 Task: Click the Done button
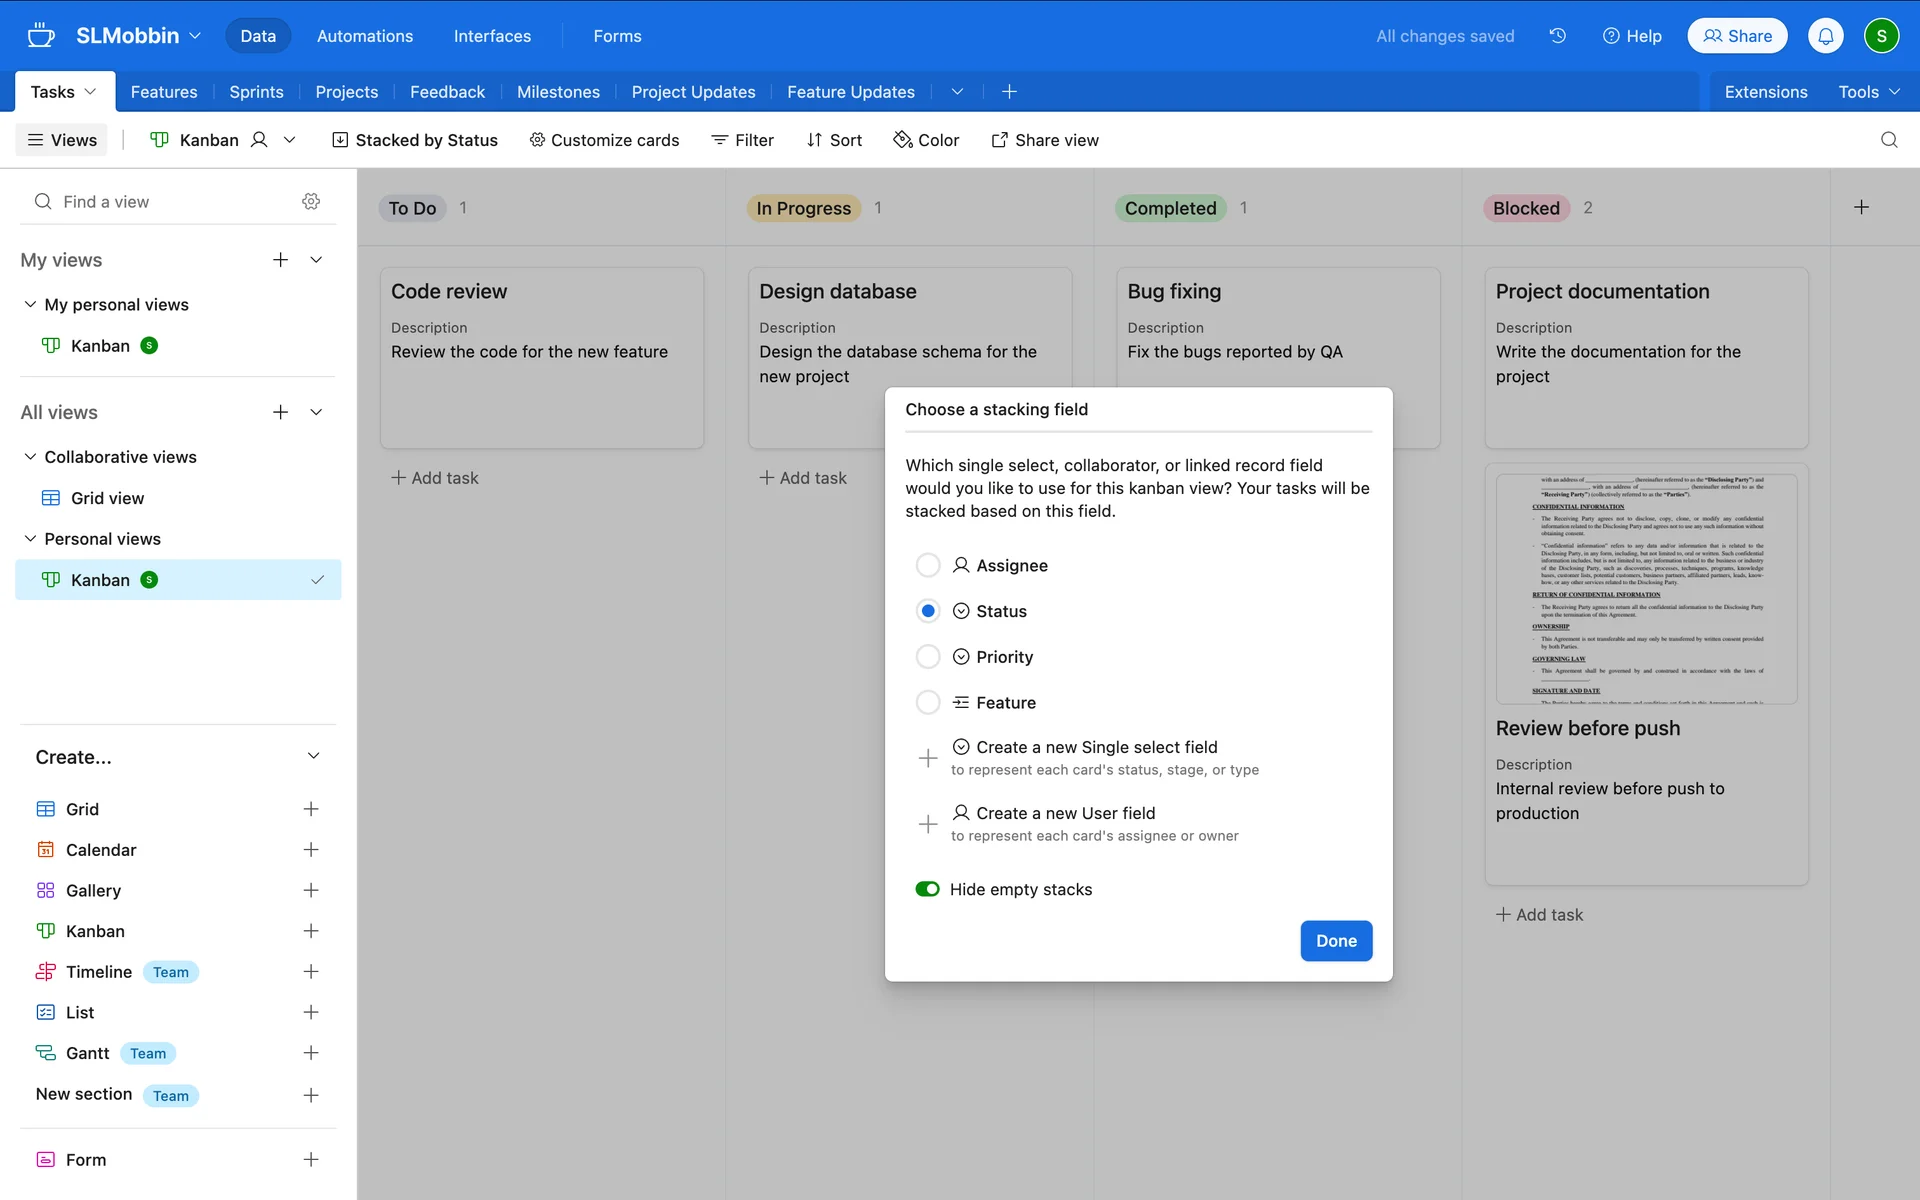(x=1335, y=941)
